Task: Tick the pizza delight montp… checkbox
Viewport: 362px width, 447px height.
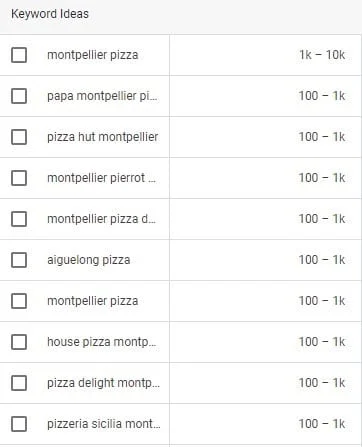Action: (19, 383)
